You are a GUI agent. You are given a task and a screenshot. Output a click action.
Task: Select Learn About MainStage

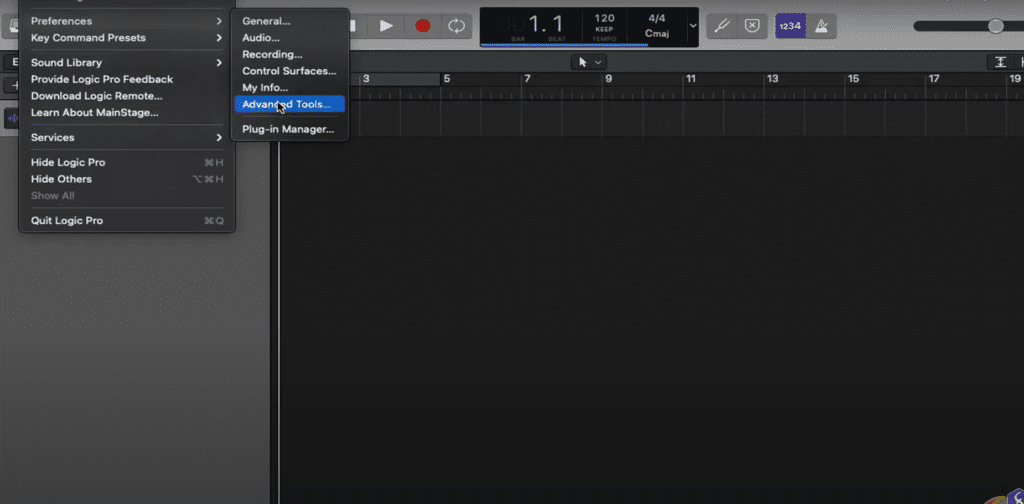(127, 112)
